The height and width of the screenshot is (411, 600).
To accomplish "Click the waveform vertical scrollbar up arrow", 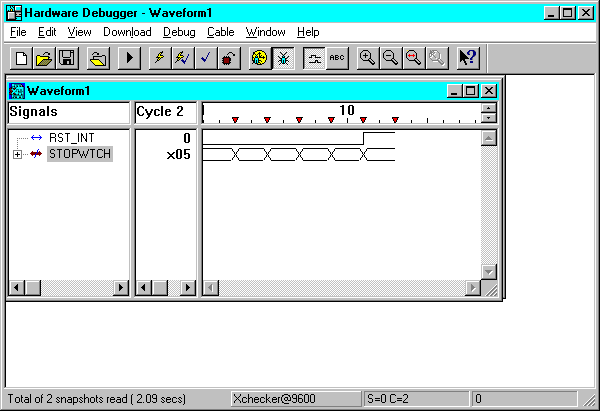I will click(x=489, y=138).
